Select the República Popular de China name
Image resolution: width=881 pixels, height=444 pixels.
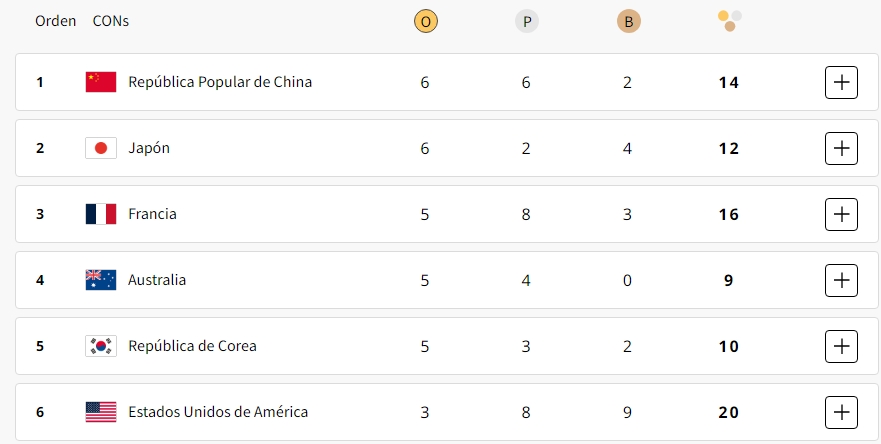click(x=220, y=82)
